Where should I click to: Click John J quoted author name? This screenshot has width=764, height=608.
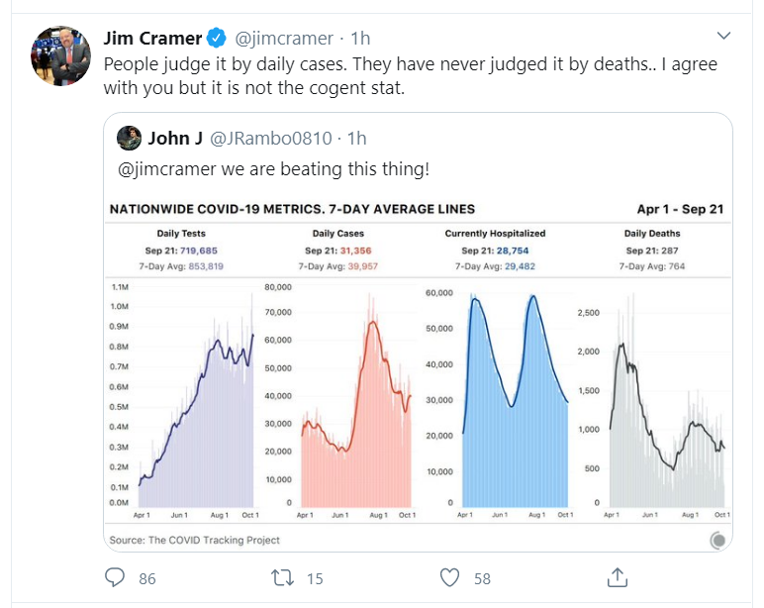[x=176, y=137]
